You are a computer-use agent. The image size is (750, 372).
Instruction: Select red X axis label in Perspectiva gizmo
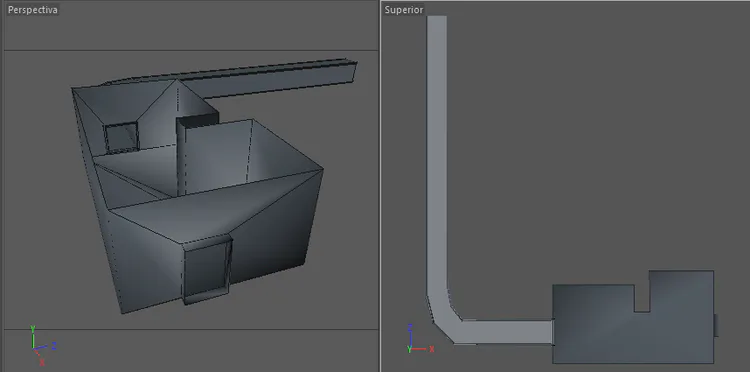[42, 362]
